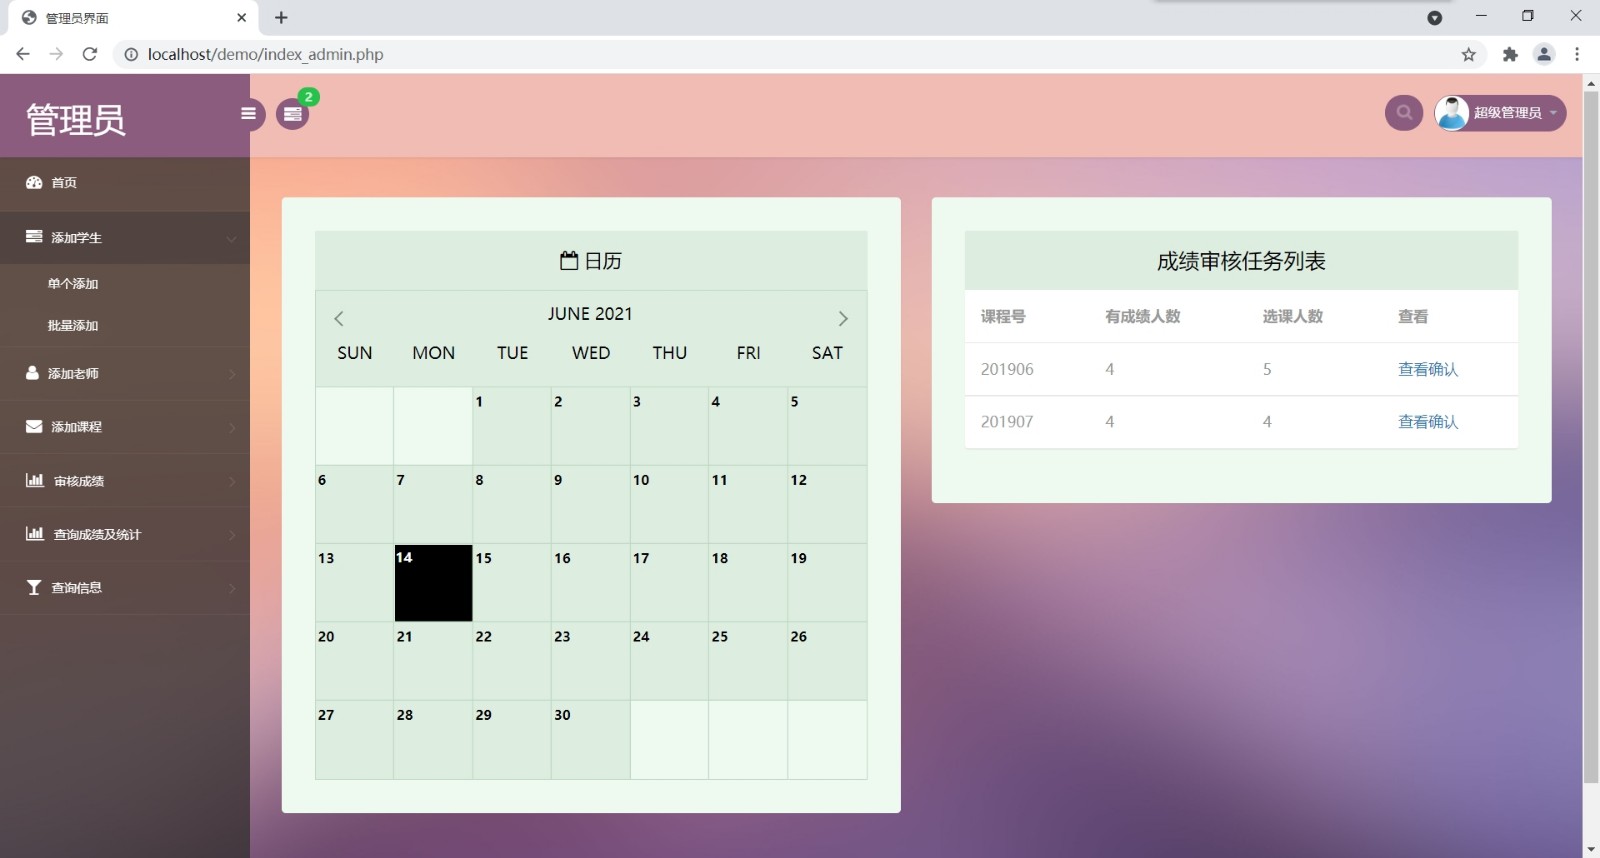Select 单个添加 submenu item
This screenshot has height=858, width=1600.
tap(73, 284)
